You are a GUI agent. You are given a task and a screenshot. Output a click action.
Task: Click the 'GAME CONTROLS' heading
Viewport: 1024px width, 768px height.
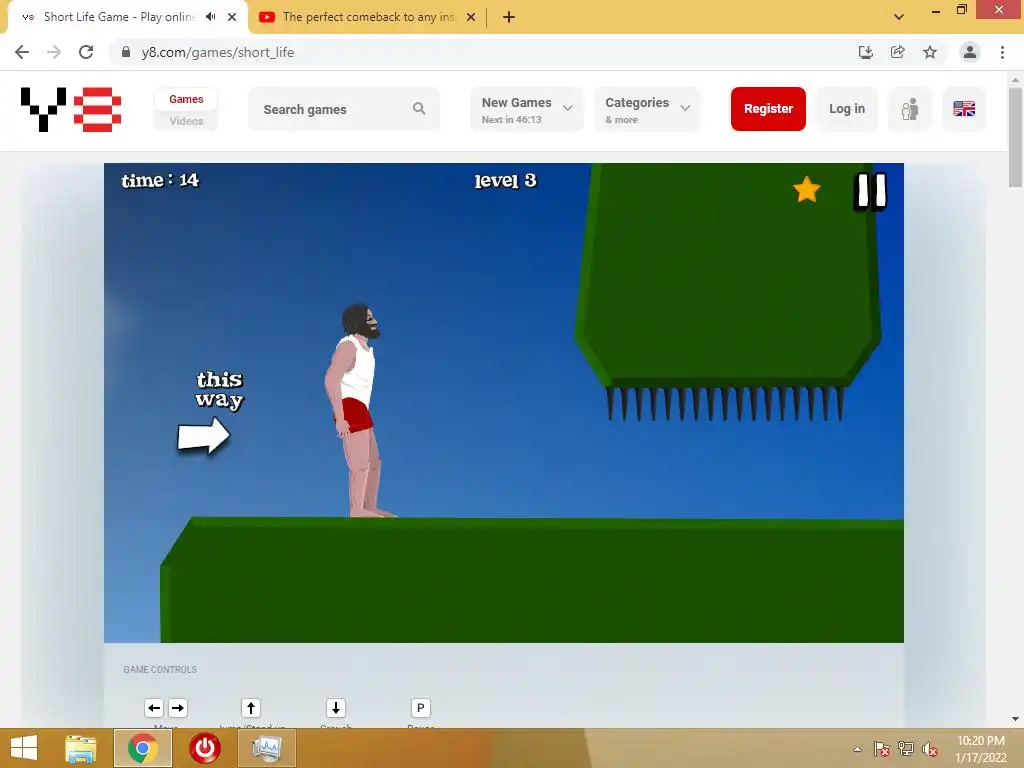click(x=160, y=669)
